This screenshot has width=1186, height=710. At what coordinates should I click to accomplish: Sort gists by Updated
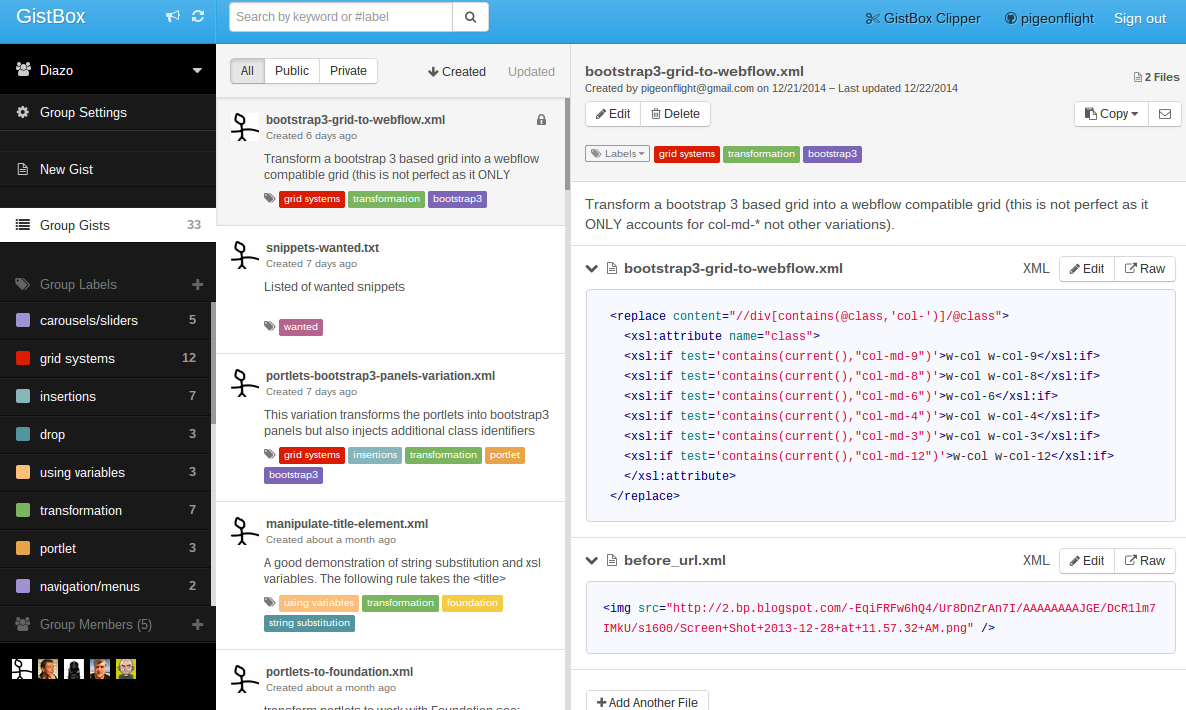point(531,72)
